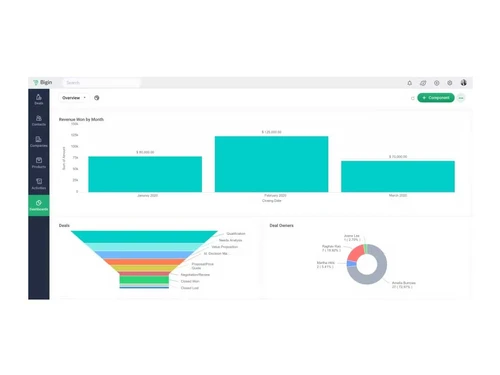
Task: Click the yellow Proposal/Price Quote funnel band
Action: [x=144, y=268]
